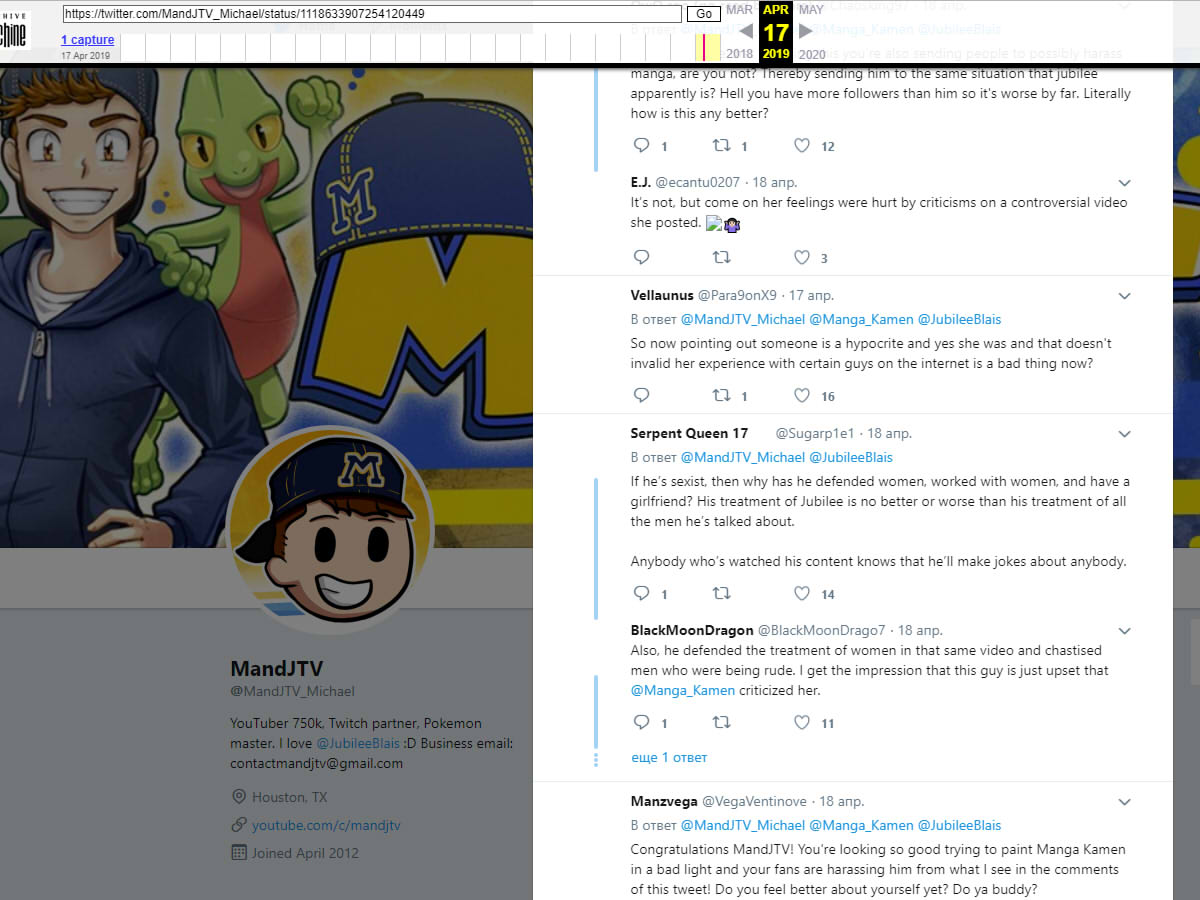Image resolution: width=1200 pixels, height=900 pixels.
Task: Open E.J. tweet timestamp '18 апр.'
Action: [775, 182]
